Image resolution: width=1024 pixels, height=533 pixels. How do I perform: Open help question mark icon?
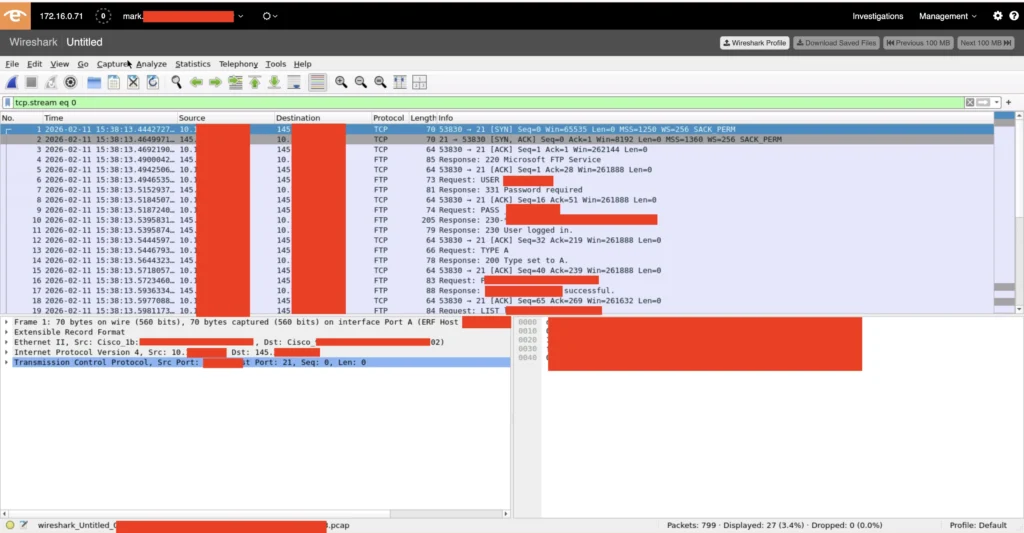(x=1014, y=16)
